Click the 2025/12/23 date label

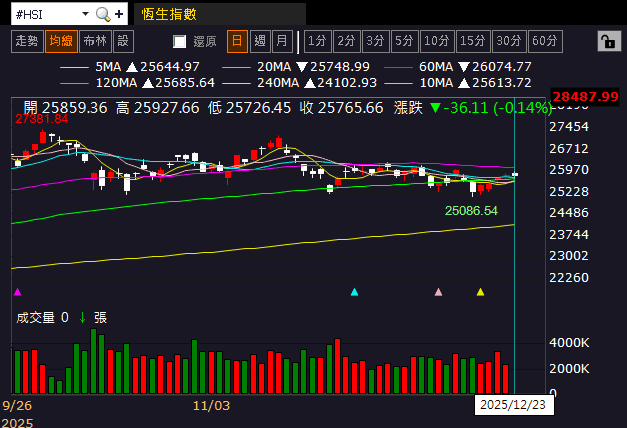pos(514,405)
